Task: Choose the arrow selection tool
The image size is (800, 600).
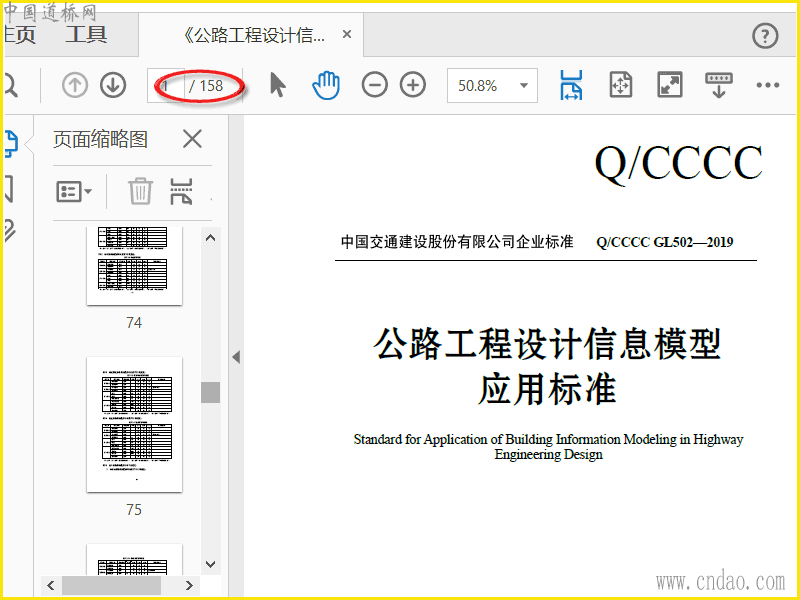Action: (x=278, y=85)
